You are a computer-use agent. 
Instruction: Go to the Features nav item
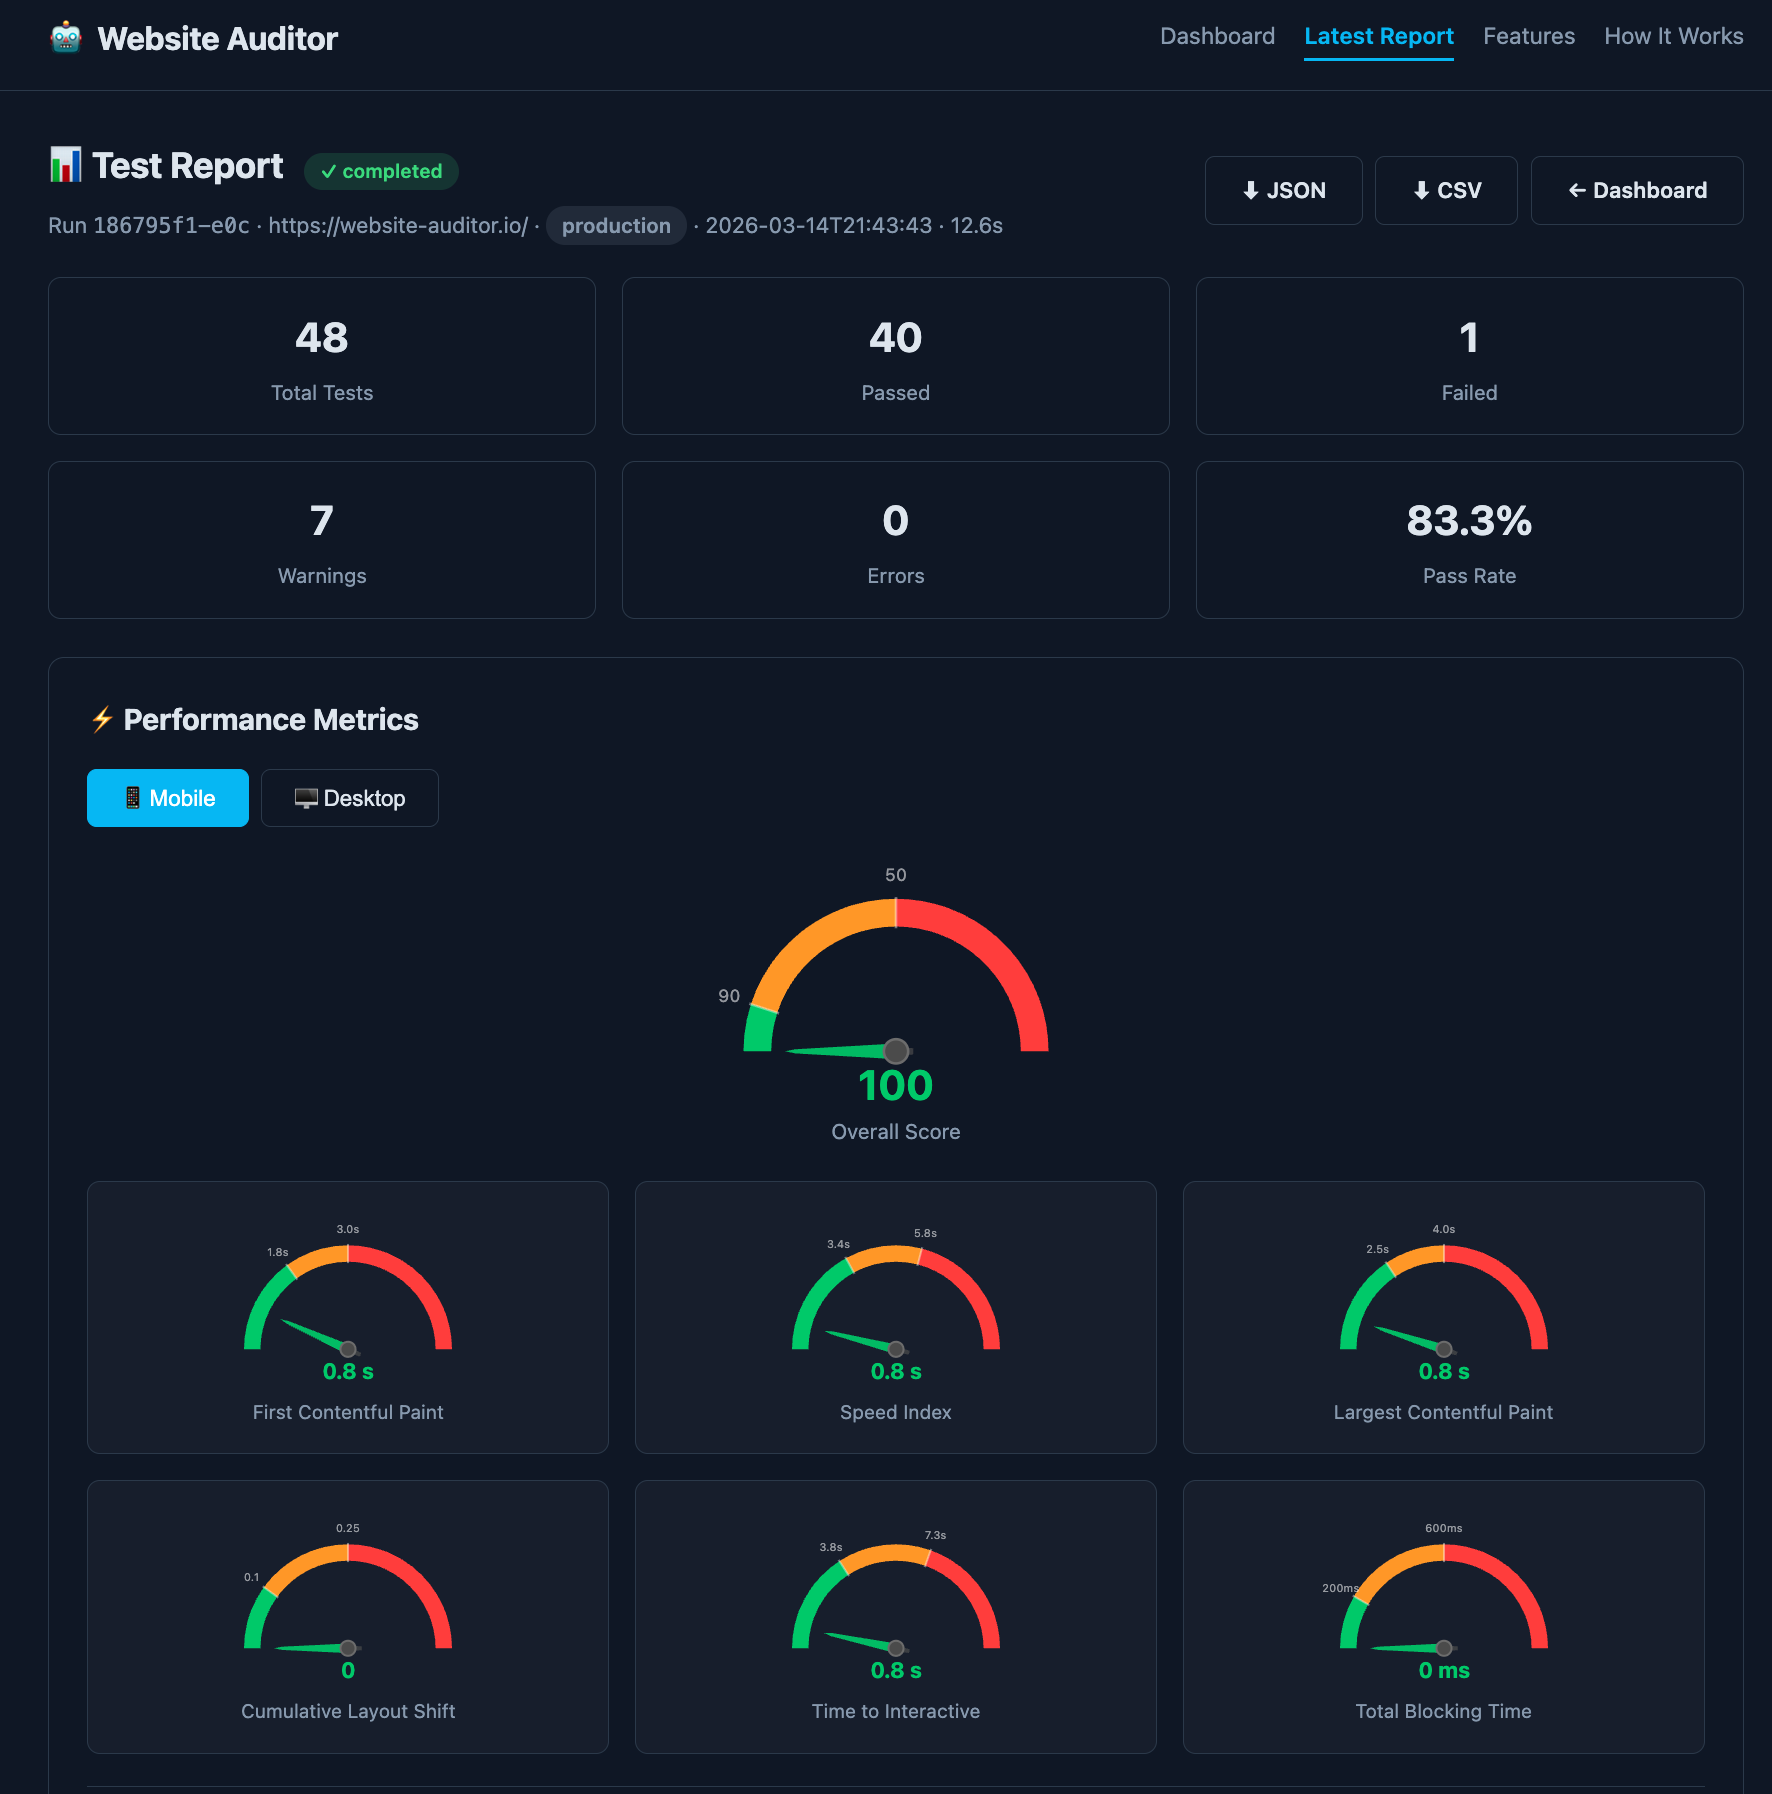(x=1528, y=36)
